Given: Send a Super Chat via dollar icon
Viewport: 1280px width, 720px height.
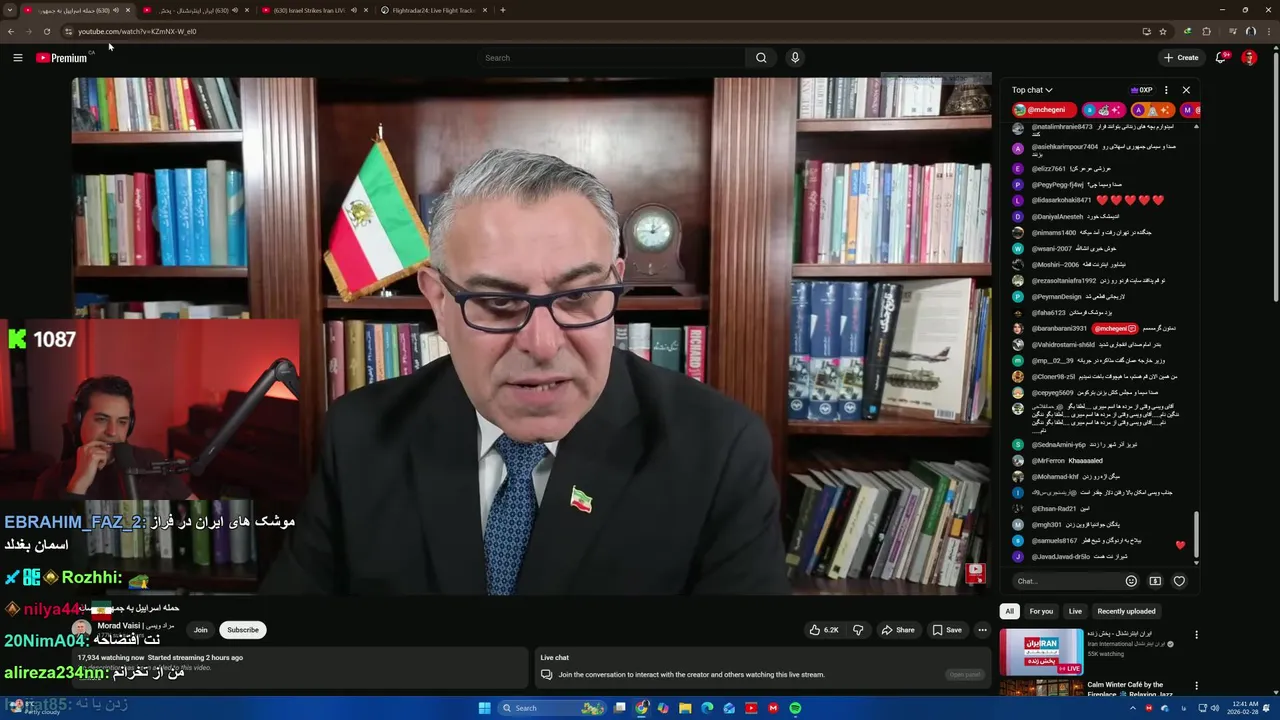Looking at the screenshot, I should pos(1155,581).
